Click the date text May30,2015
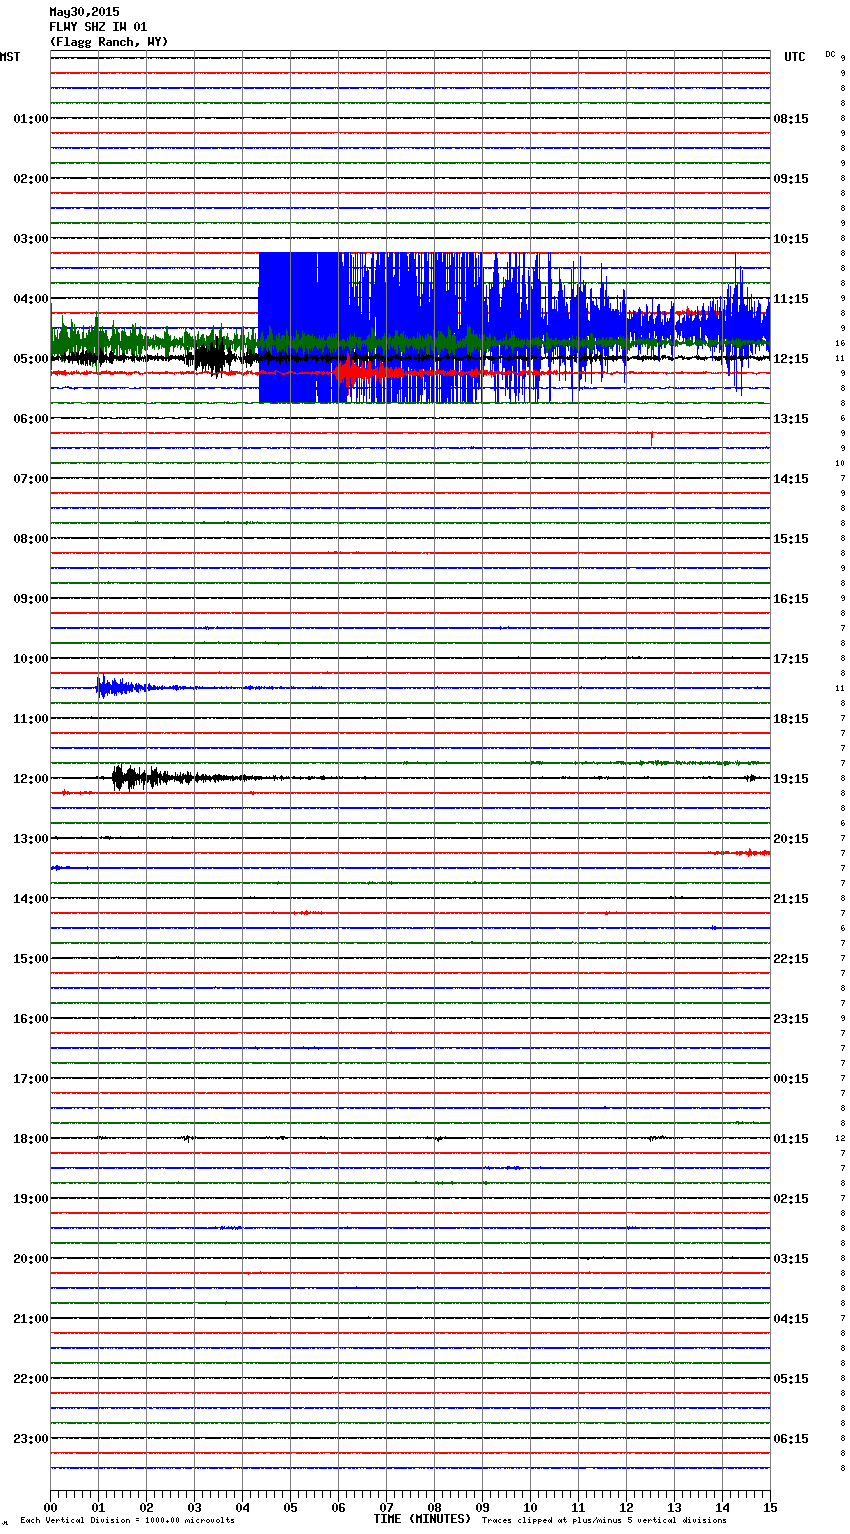Screen dimensions: 850x1534 (x=84, y=12)
